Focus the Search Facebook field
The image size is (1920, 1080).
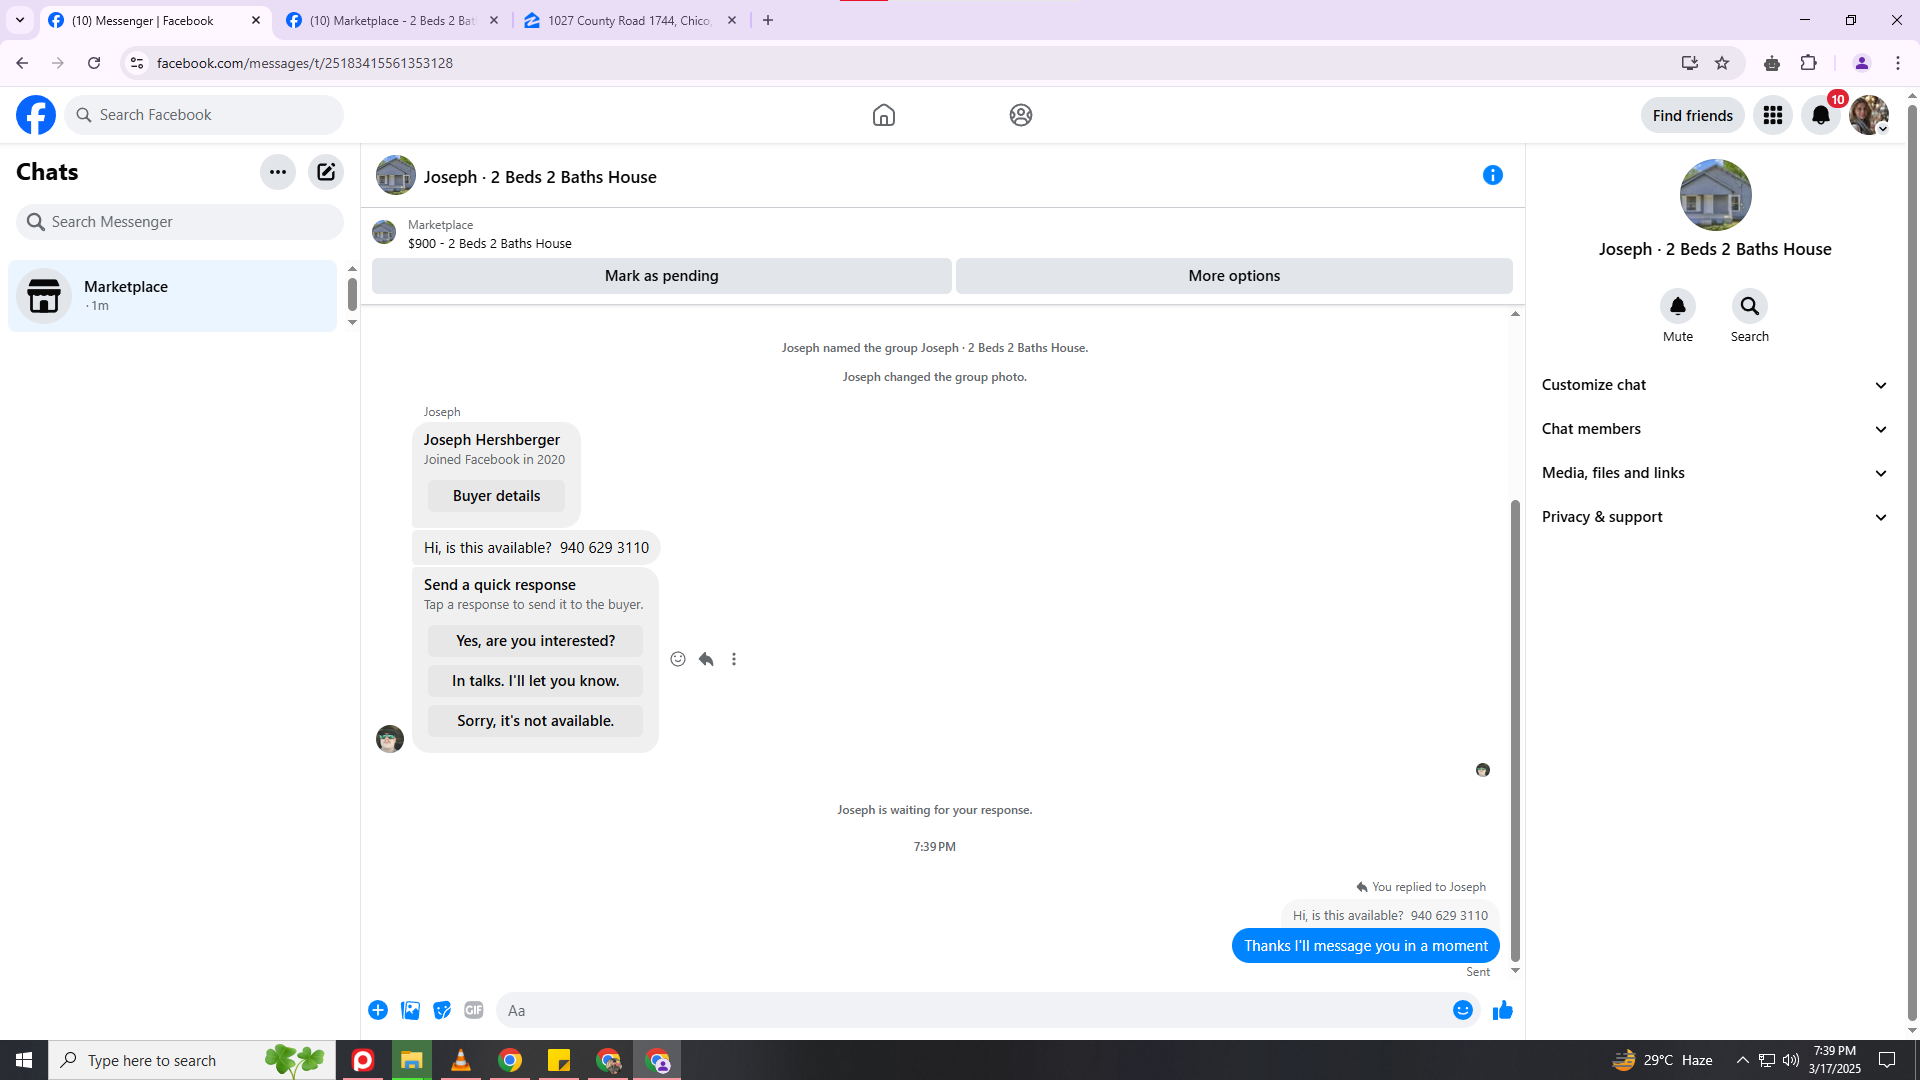click(x=204, y=115)
